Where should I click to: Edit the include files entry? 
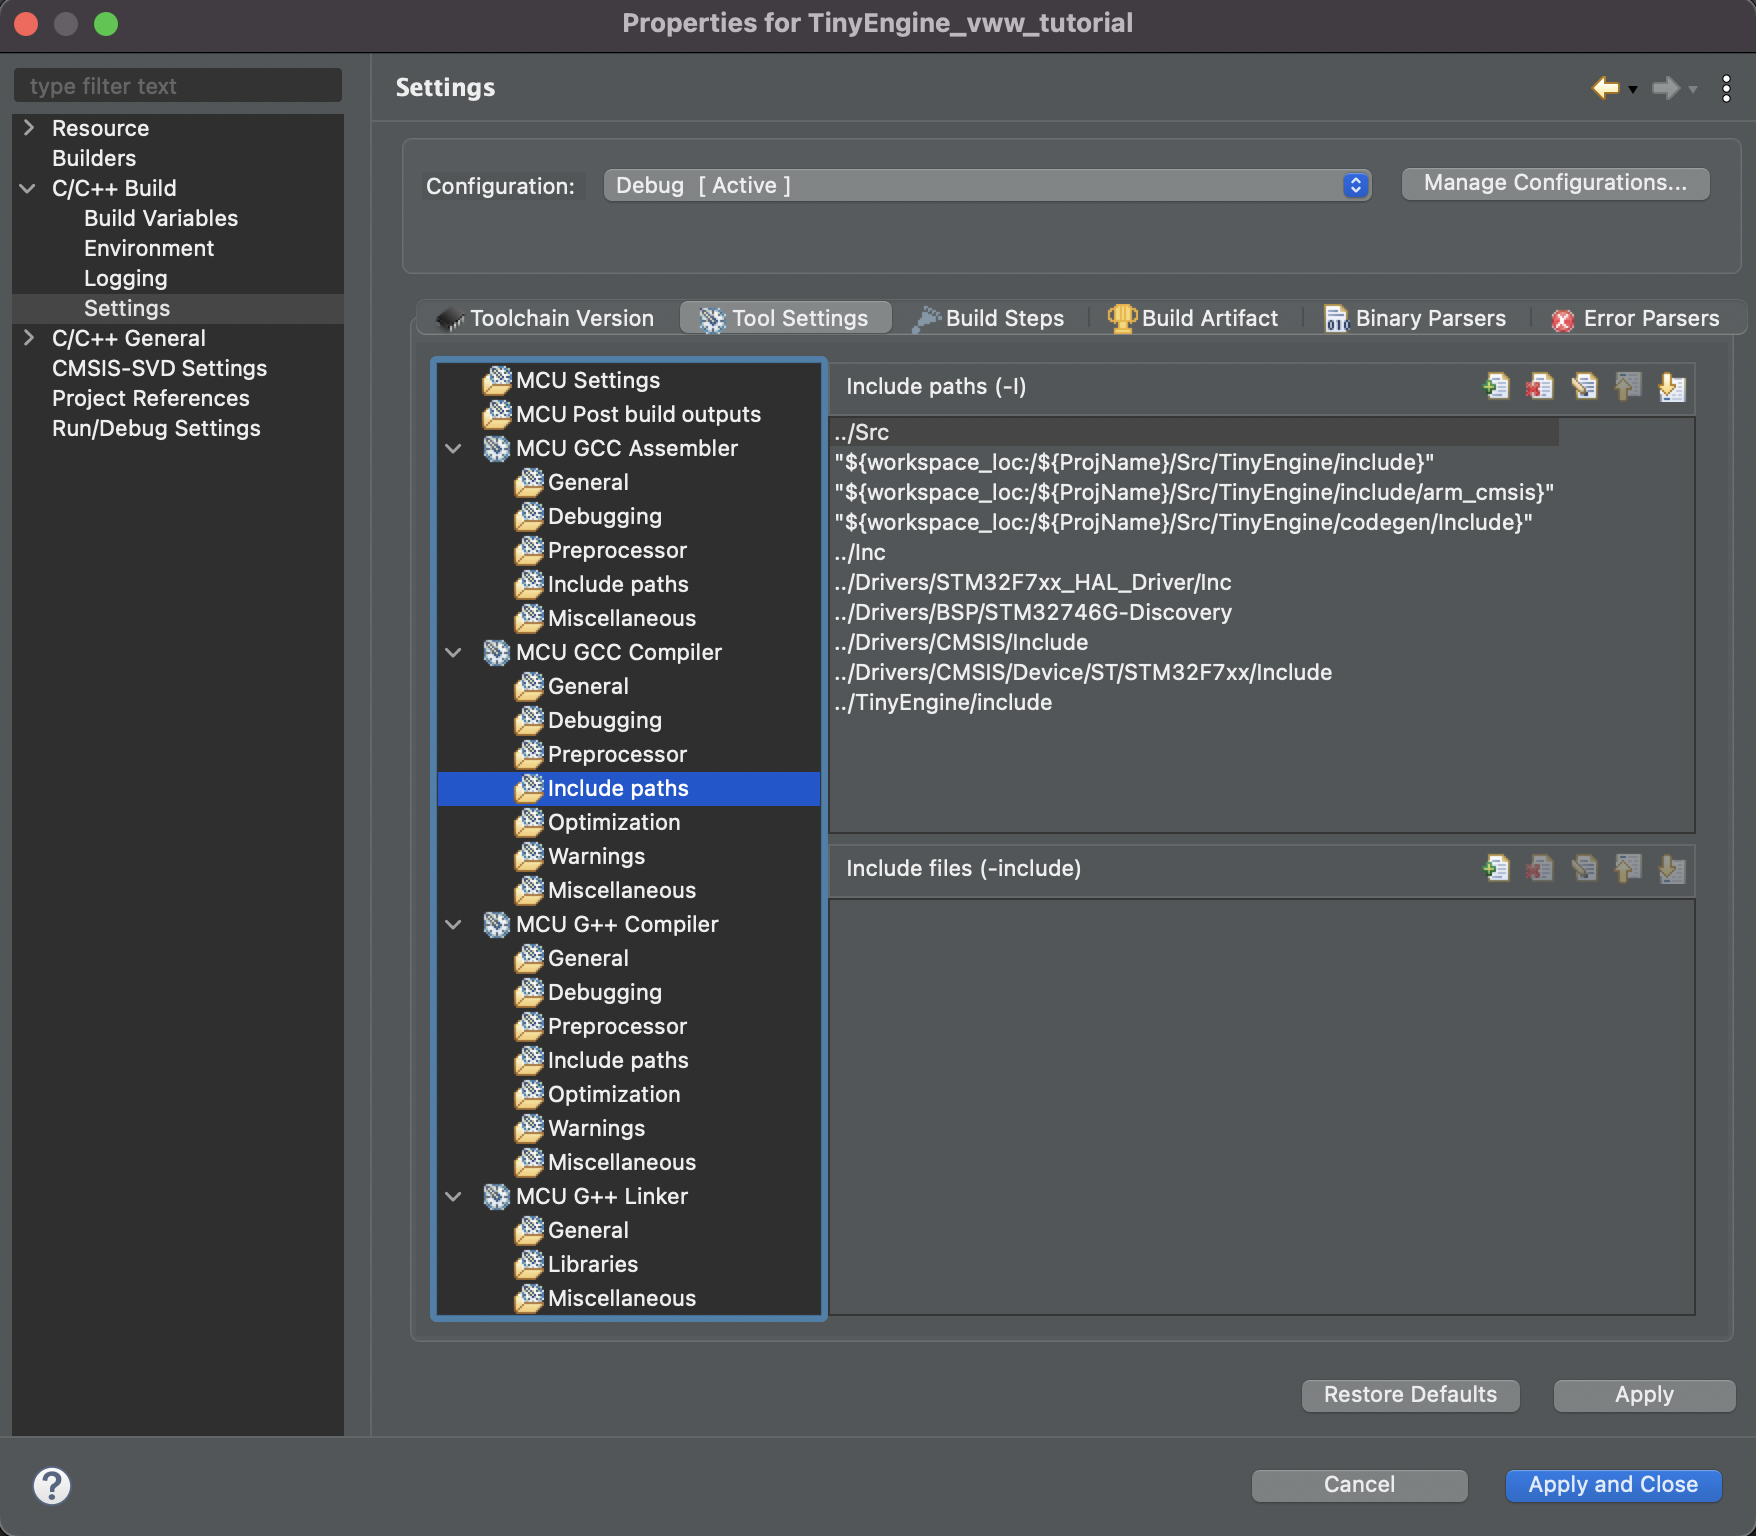click(x=1584, y=868)
